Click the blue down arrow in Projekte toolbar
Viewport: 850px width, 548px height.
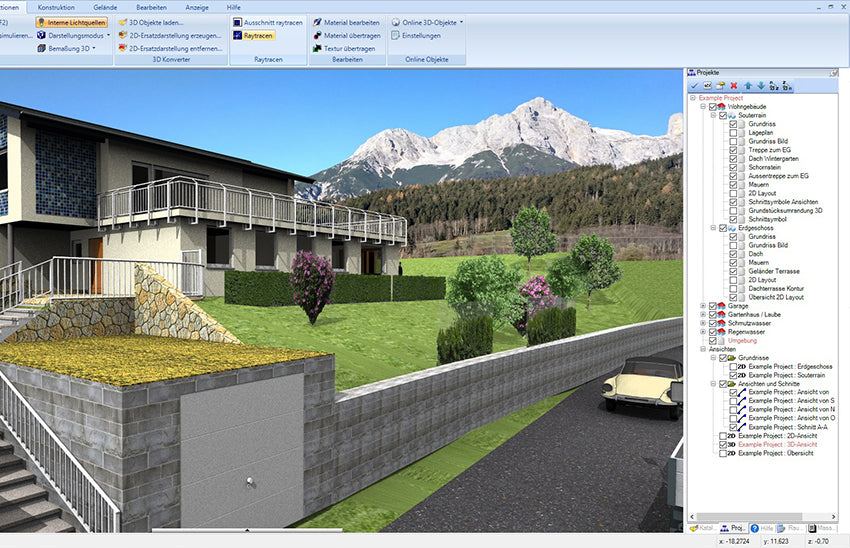pyautogui.click(x=761, y=86)
